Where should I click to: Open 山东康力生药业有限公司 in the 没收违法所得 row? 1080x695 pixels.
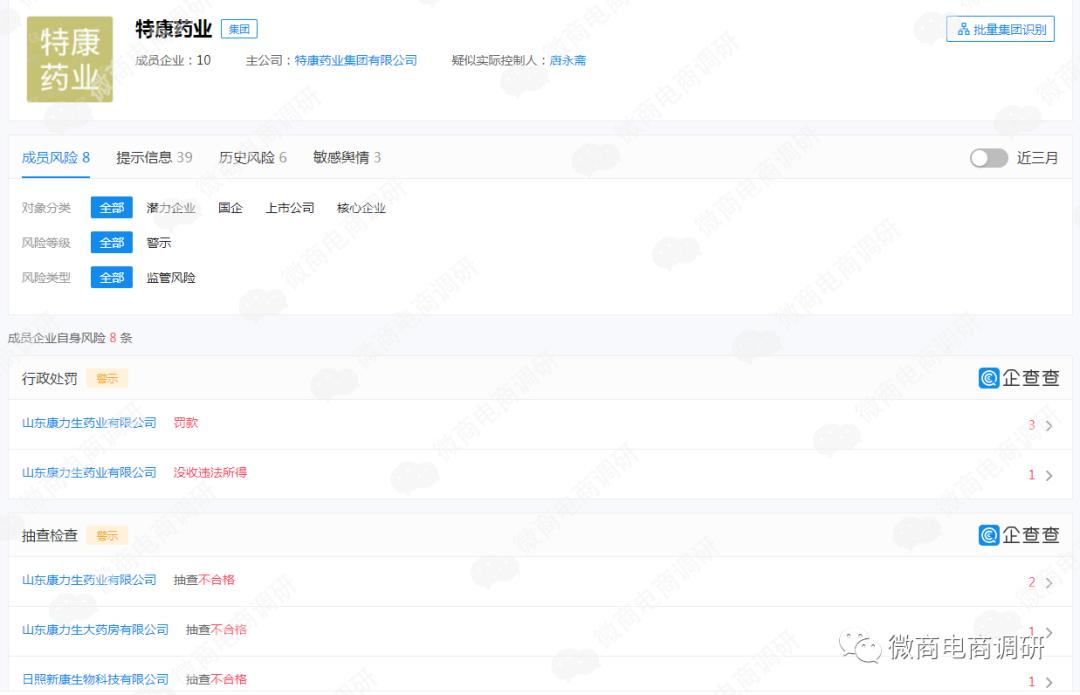click(89, 473)
